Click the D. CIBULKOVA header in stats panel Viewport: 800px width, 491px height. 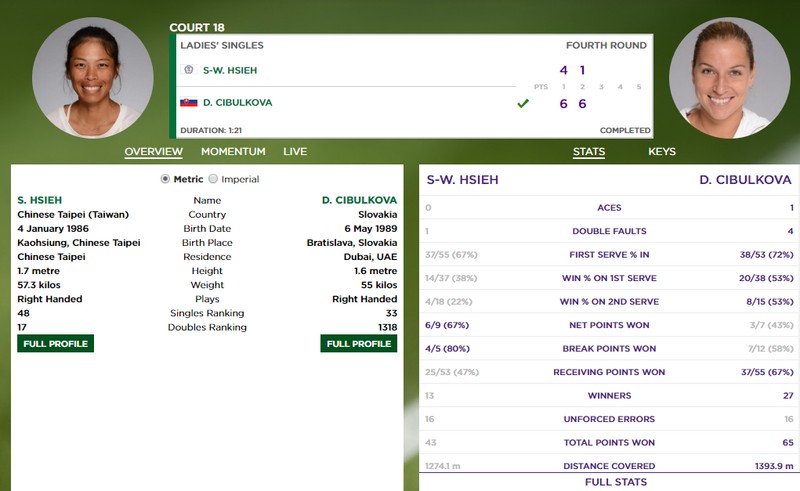[745, 180]
